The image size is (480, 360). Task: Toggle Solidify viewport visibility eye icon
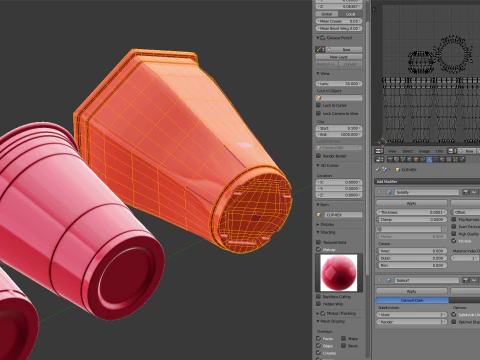coord(474,192)
